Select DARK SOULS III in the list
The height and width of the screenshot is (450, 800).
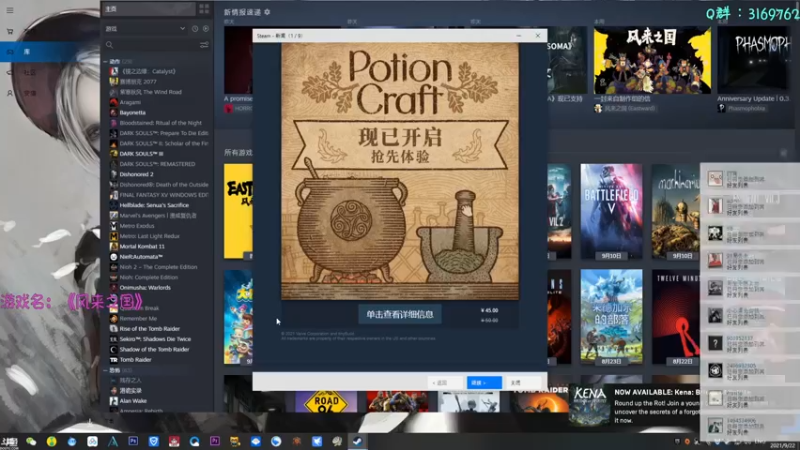tap(141, 154)
